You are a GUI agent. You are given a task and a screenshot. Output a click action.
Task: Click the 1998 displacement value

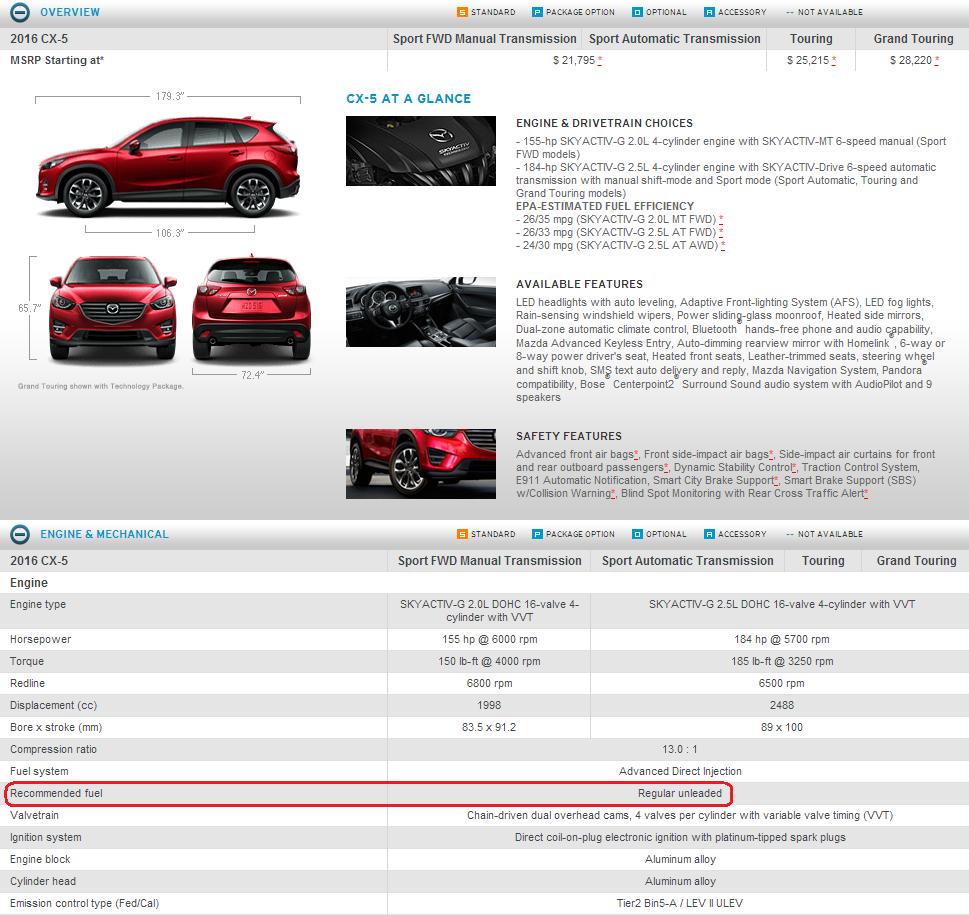(489, 705)
